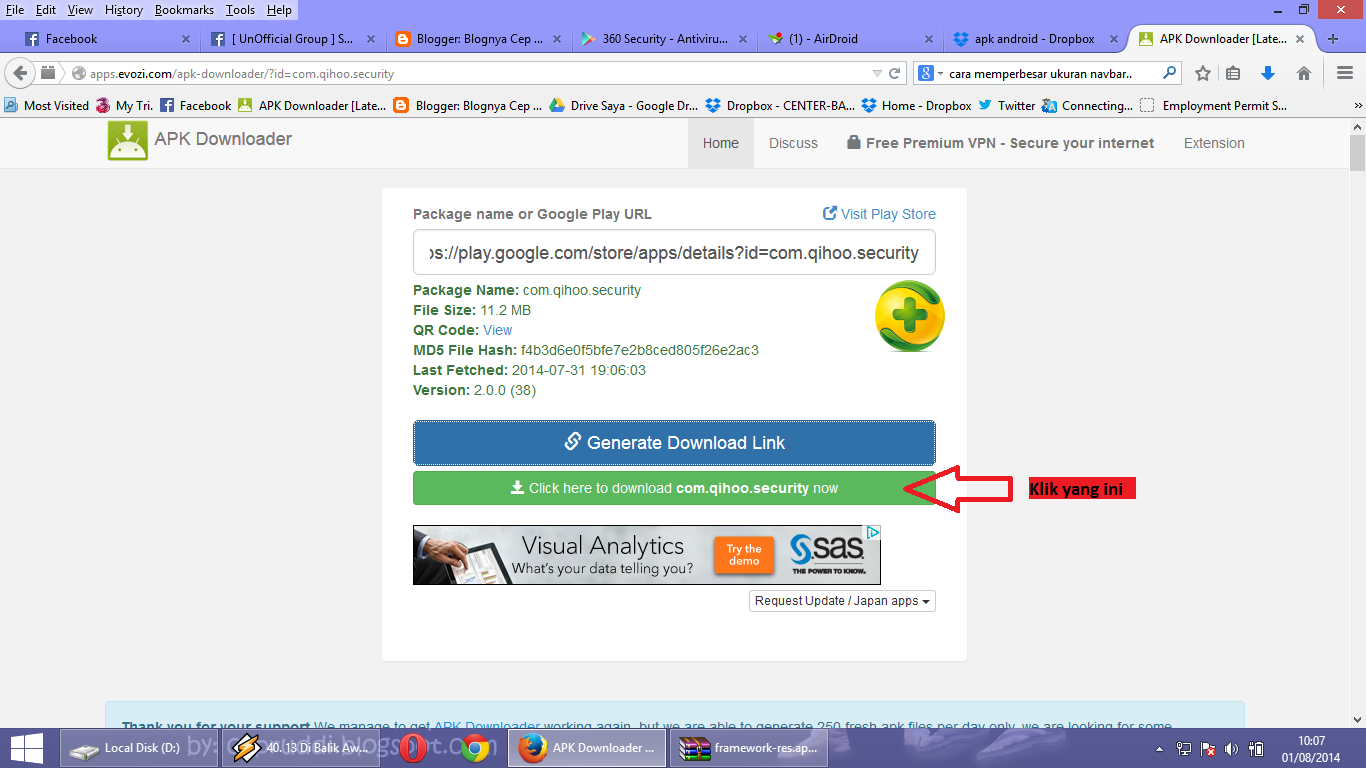1366x768 pixels.
Task: Select Discuss in site navigation
Action: click(793, 143)
